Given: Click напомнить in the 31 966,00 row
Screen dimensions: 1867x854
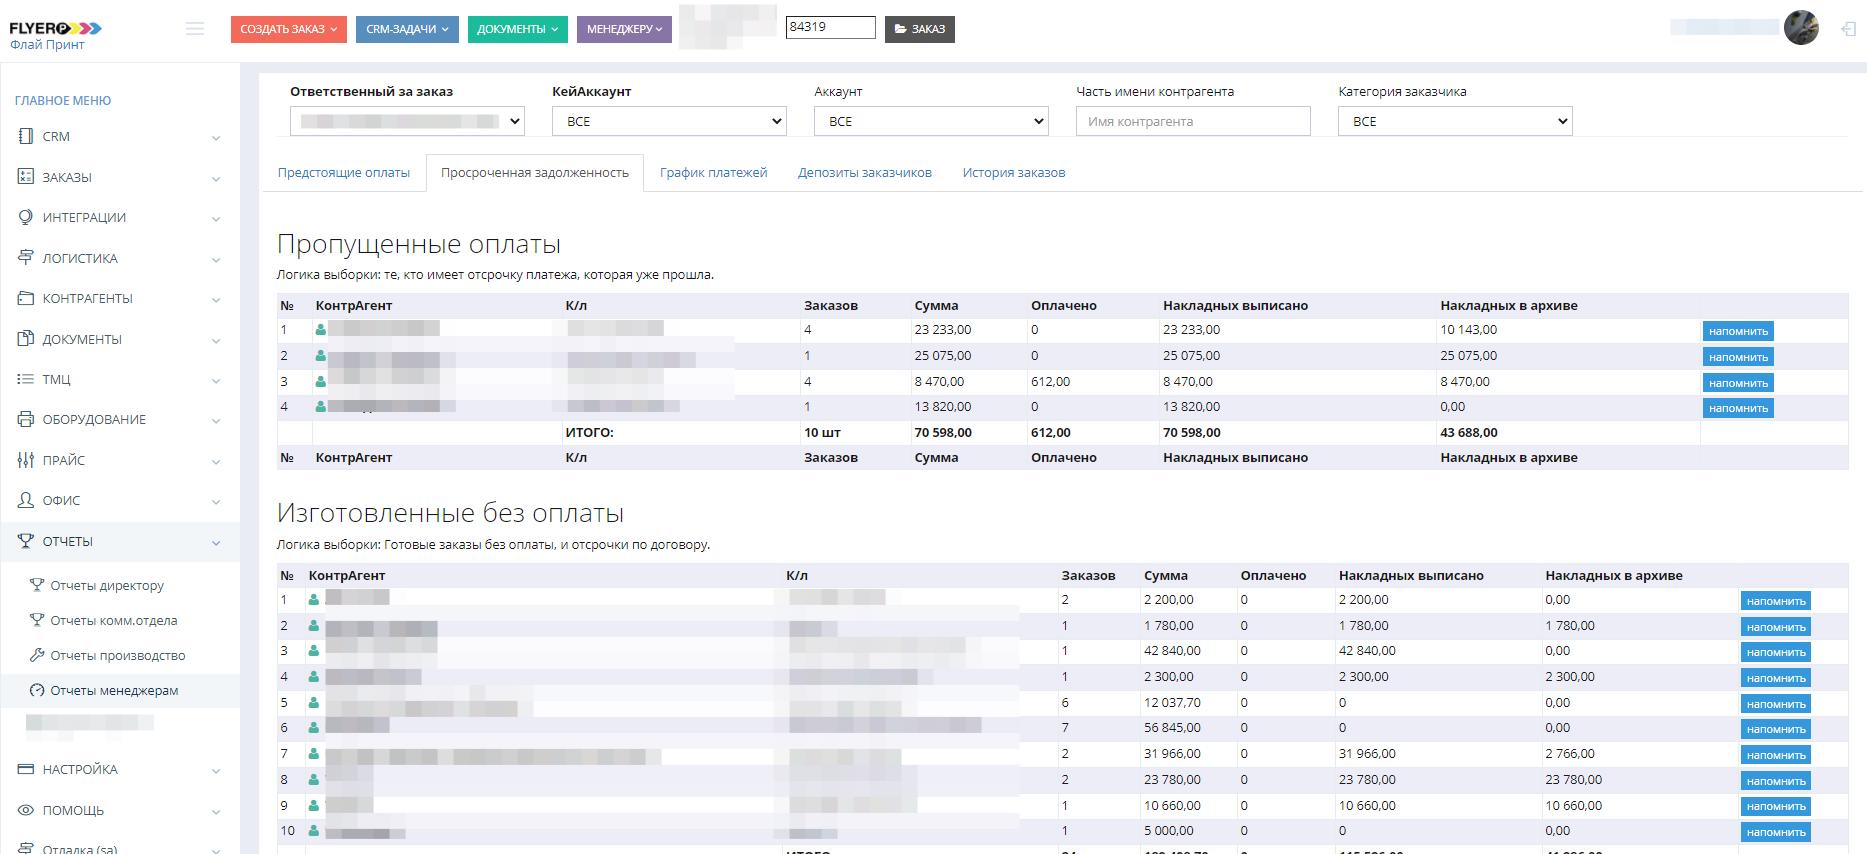Looking at the screenshot, I should pos(1776,755).
